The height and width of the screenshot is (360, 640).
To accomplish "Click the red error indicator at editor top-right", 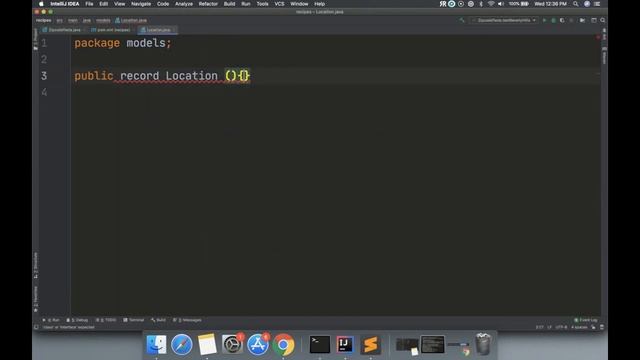I will 598,37.
